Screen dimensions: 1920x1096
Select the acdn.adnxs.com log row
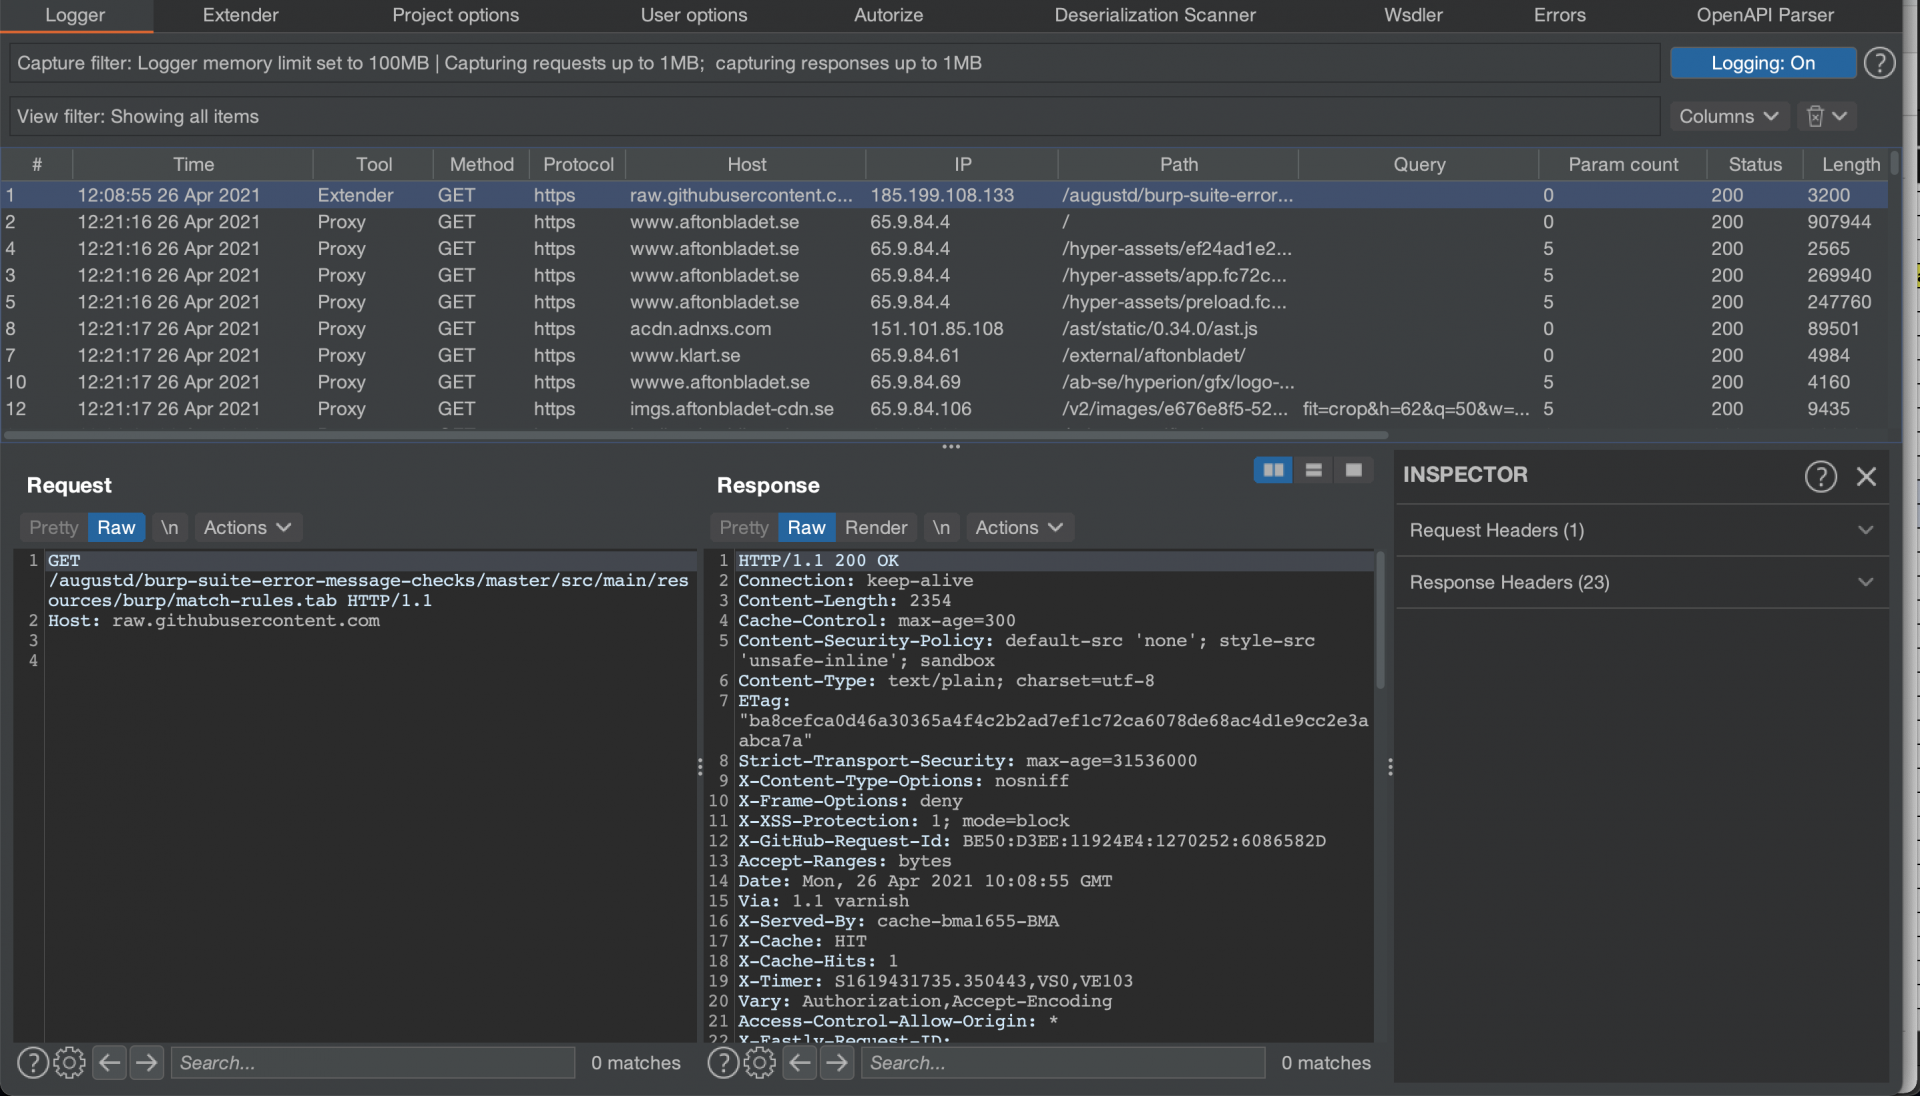[x=944, y=328]
